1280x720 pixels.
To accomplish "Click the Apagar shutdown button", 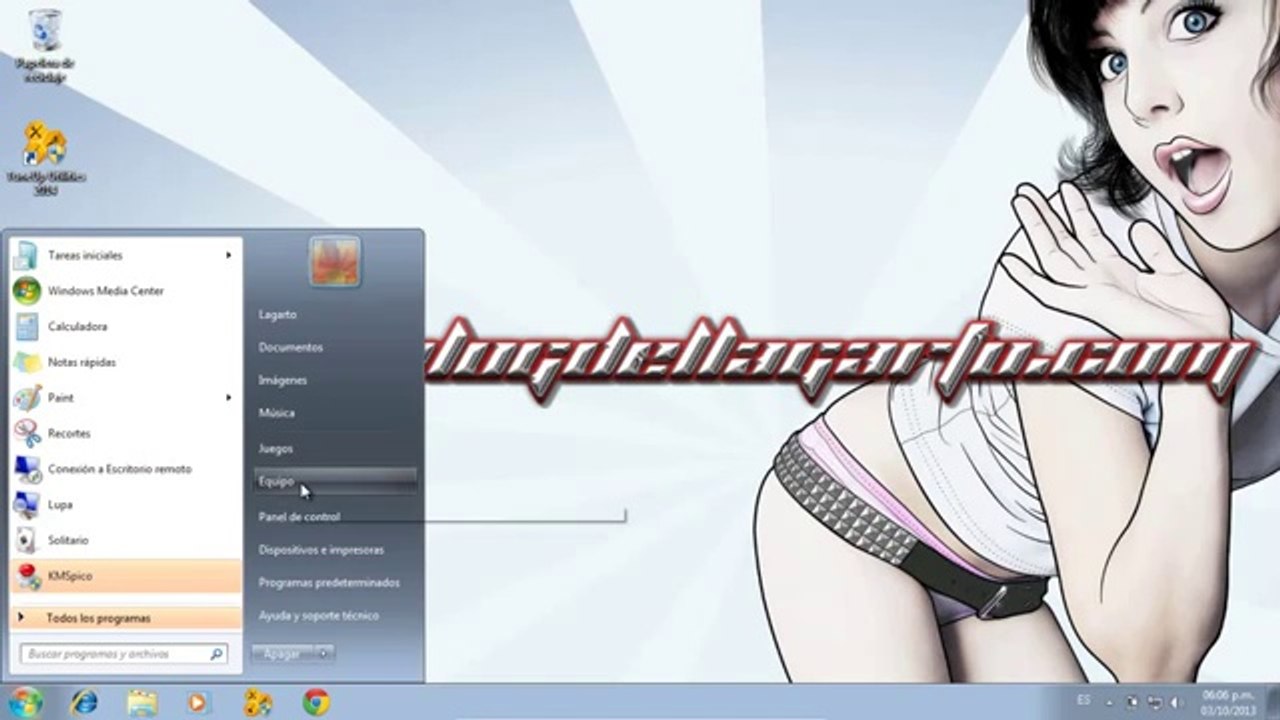I will (x=282, y=653).
